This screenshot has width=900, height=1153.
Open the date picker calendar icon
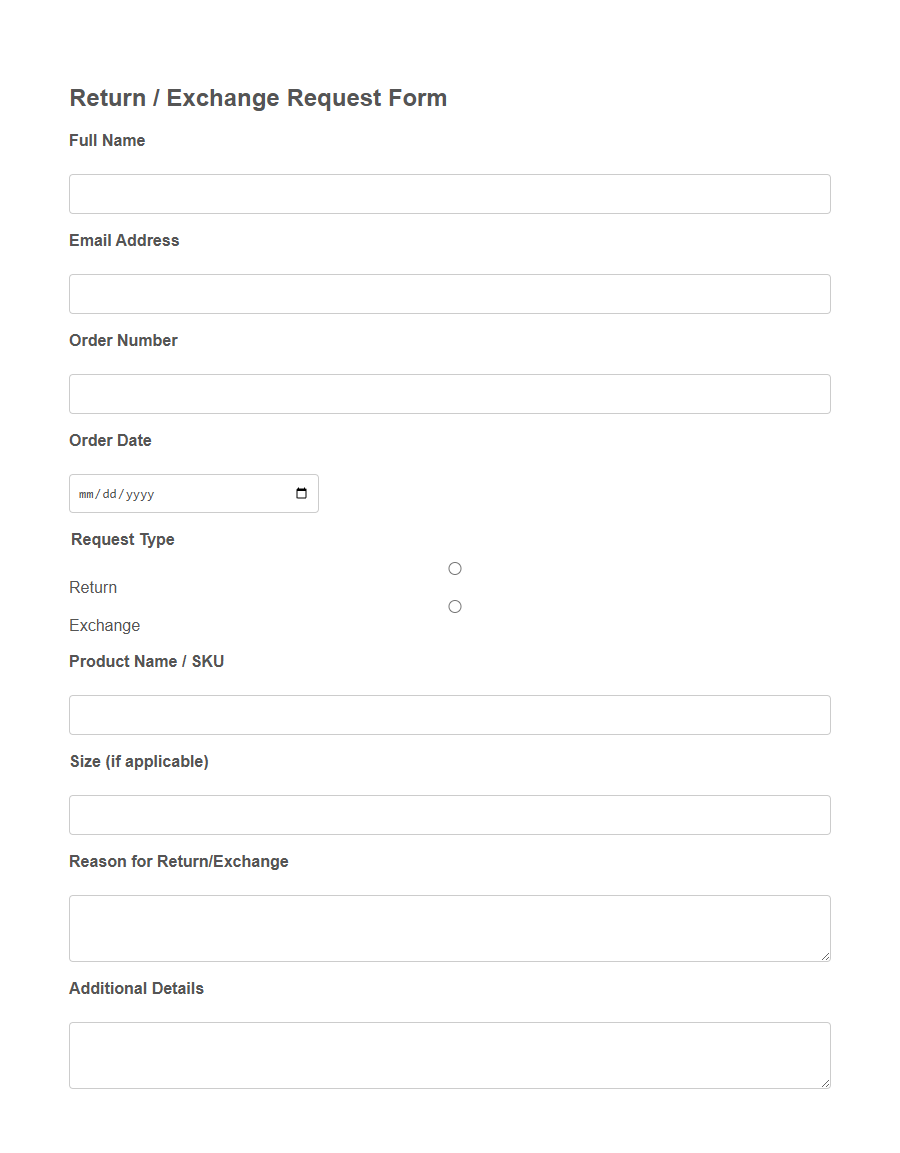(x=301, y=493)
